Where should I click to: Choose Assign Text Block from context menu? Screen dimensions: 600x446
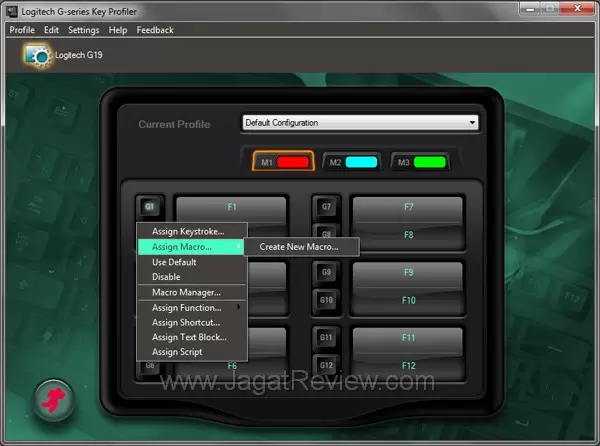(x=192, y=337)
